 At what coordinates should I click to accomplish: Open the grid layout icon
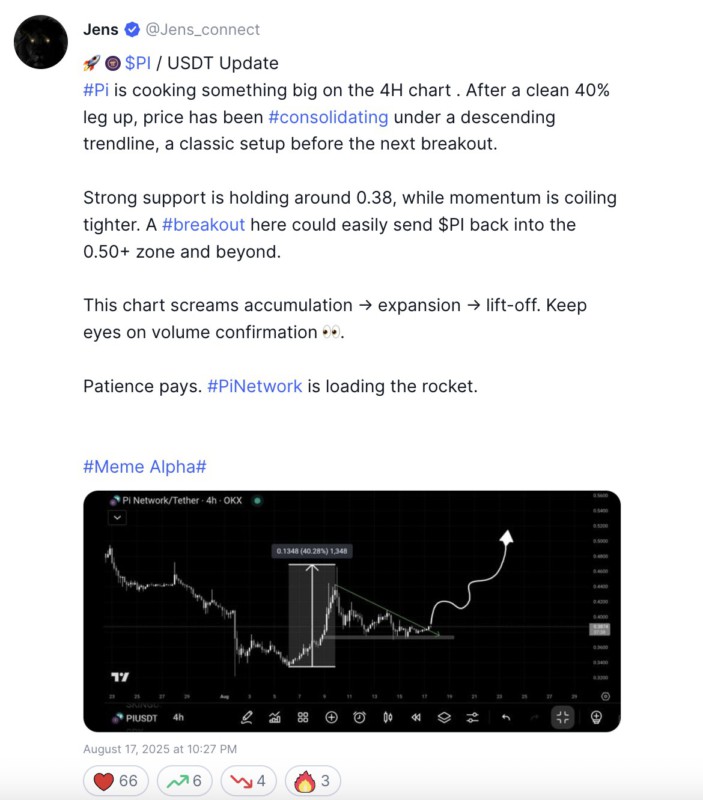304,717
